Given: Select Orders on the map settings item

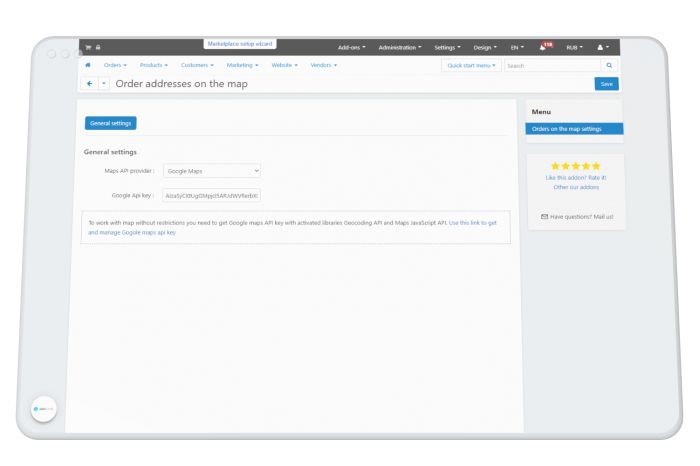Looking at the screenshot, I should (574, 129).
